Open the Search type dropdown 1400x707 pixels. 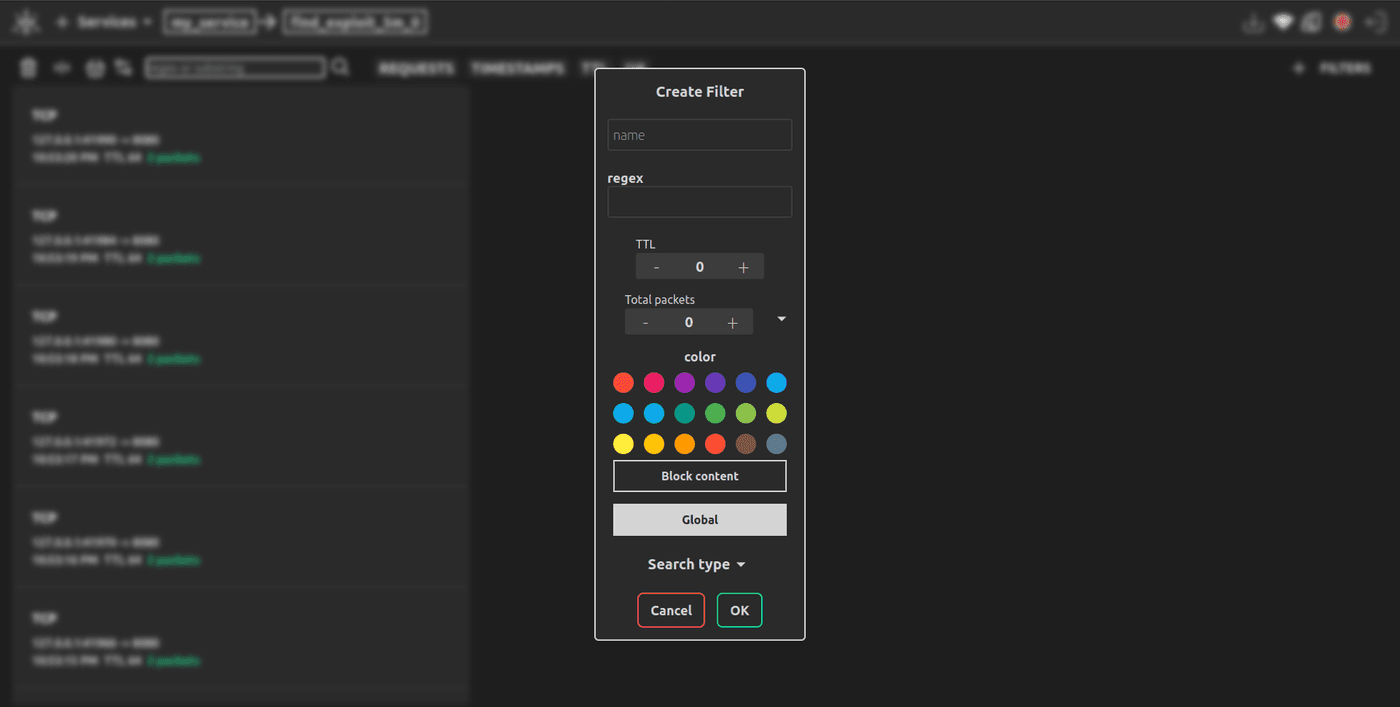click(697, 564)
